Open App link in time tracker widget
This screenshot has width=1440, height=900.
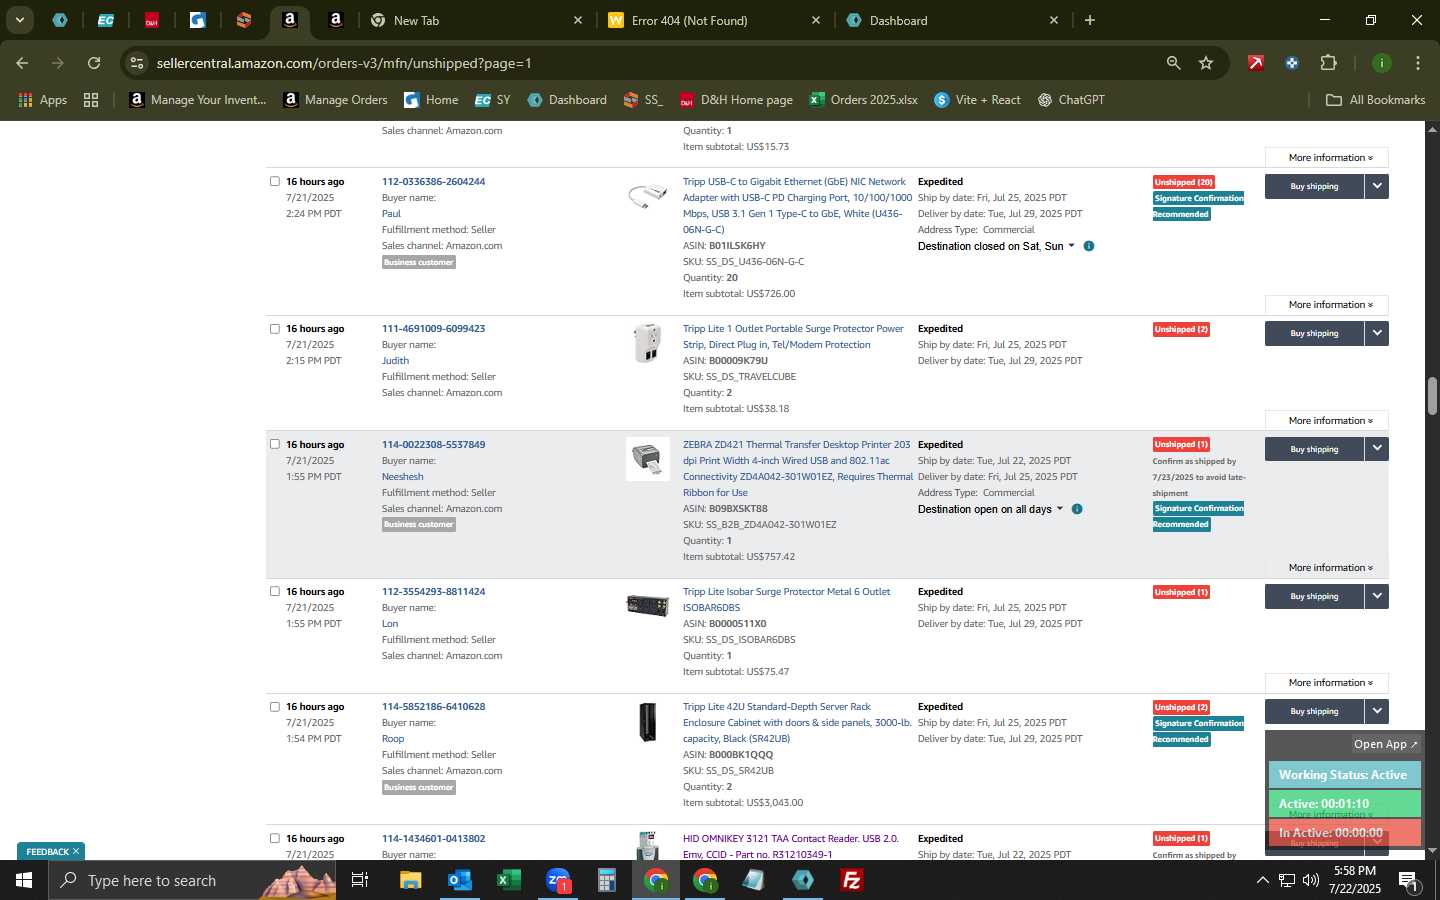[x=1385, y=744]
